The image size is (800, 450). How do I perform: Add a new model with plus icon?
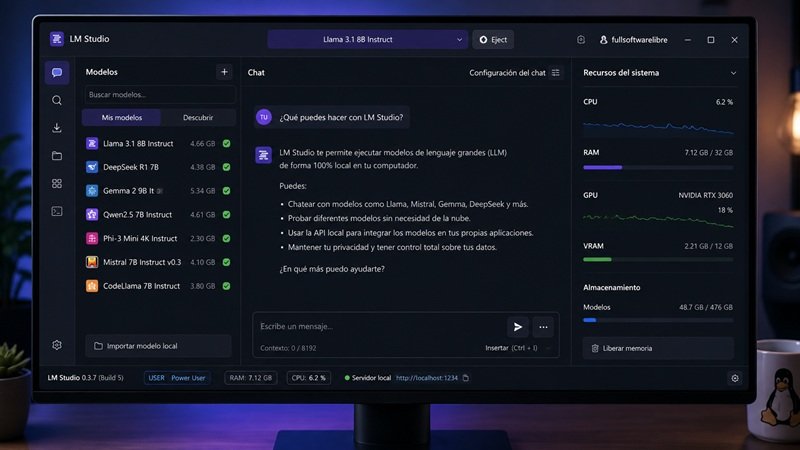pos(224,72)
